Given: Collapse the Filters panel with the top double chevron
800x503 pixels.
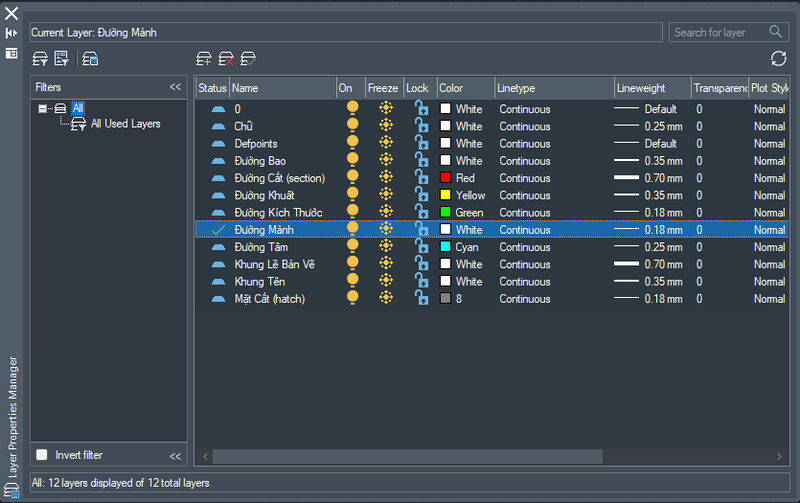Looking at the screenshot, I should (x=176, y=87).
